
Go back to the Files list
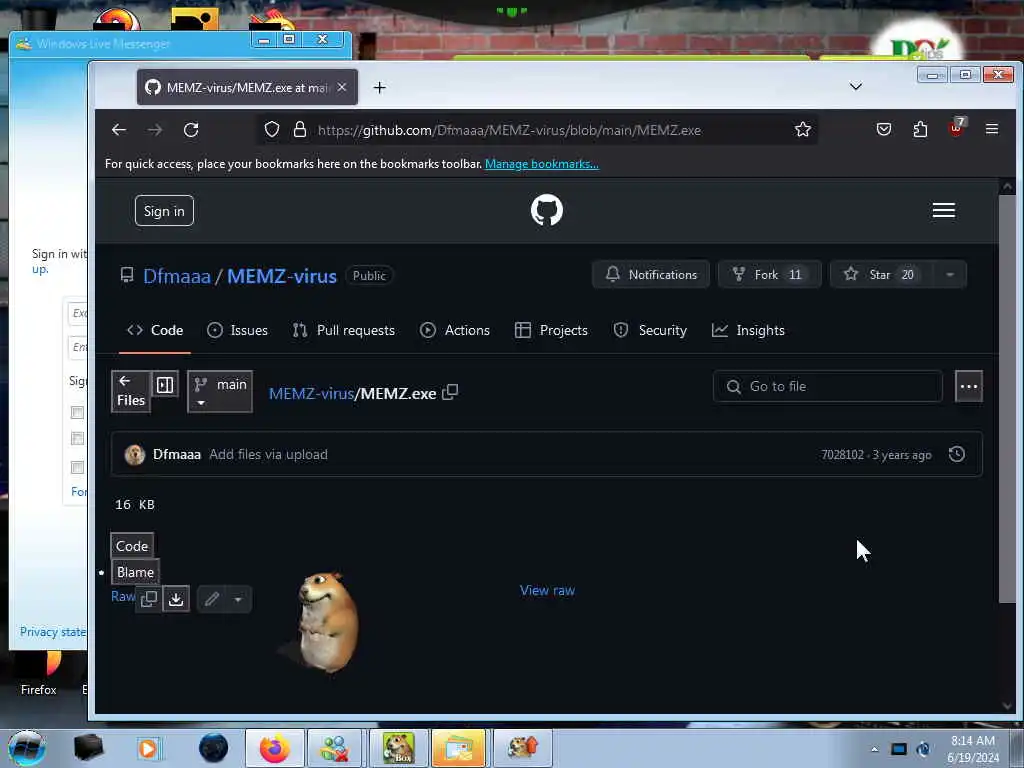coord(131,391)
